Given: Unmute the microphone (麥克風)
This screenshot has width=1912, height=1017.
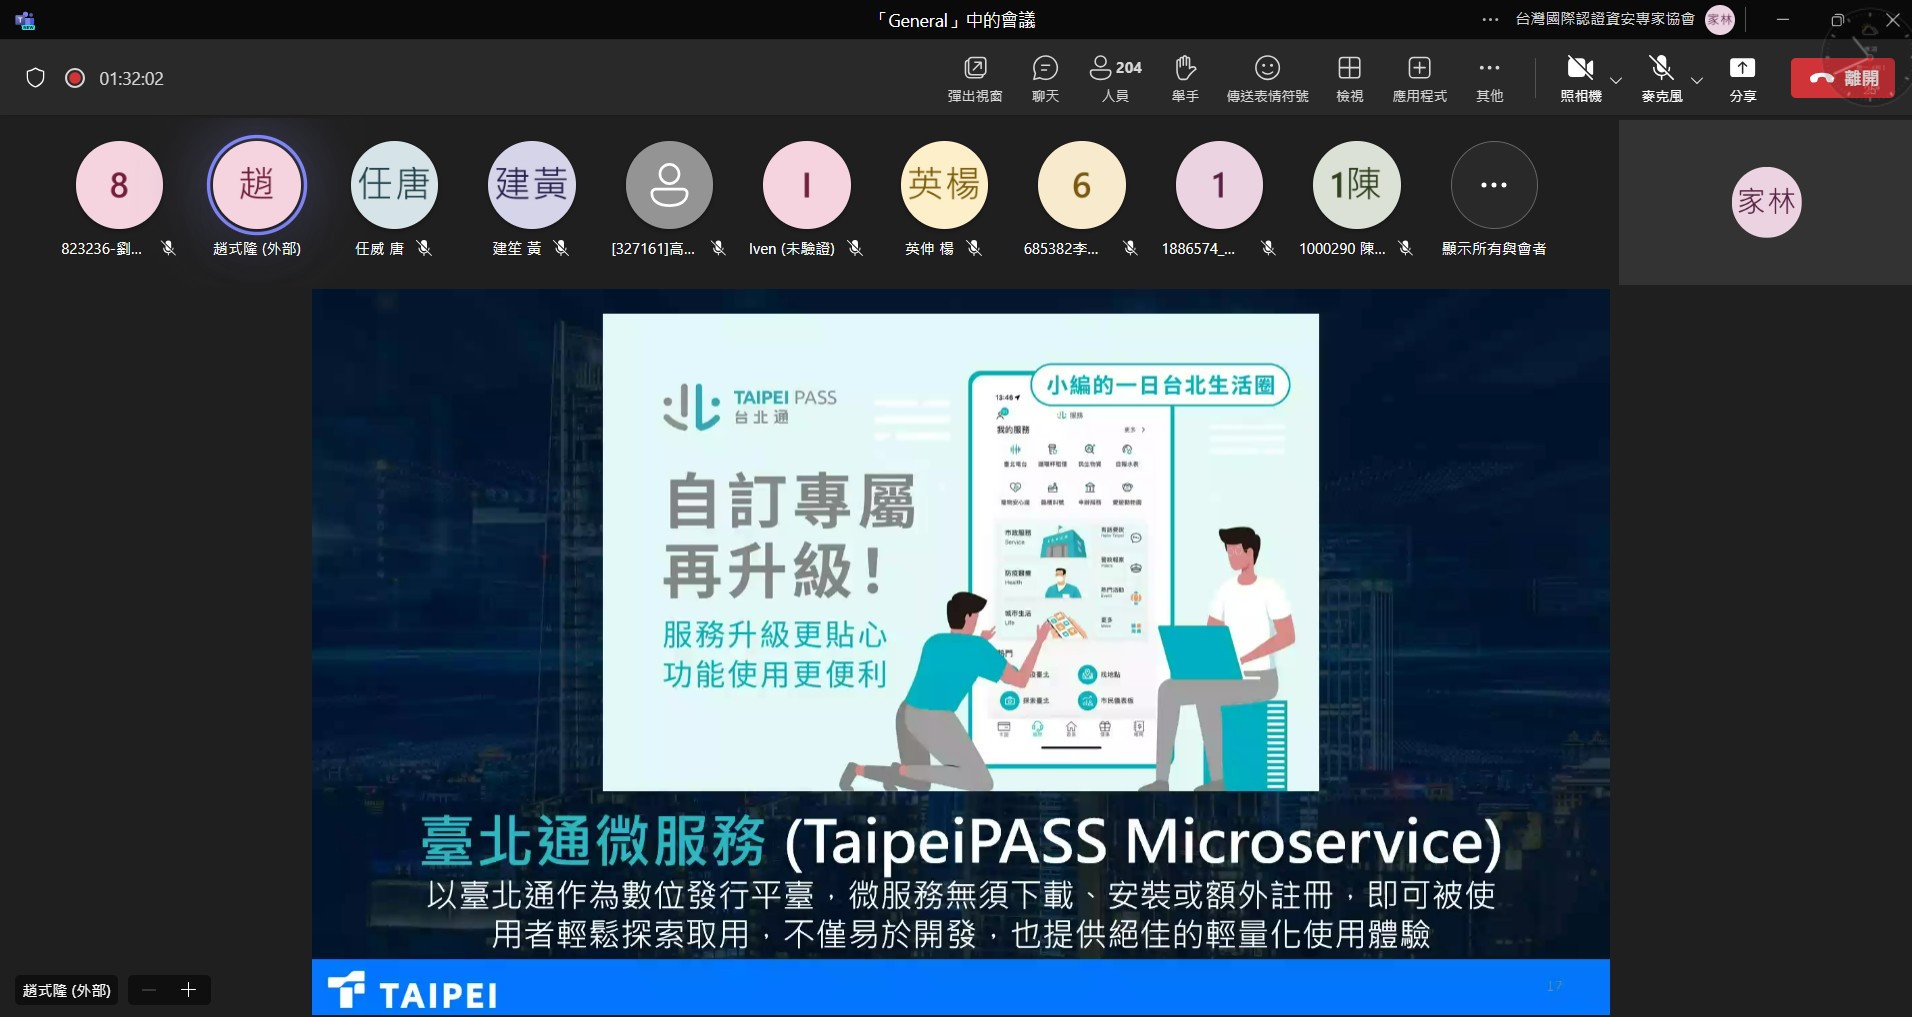Looking at the screenshot, I should pos(1661,78).
